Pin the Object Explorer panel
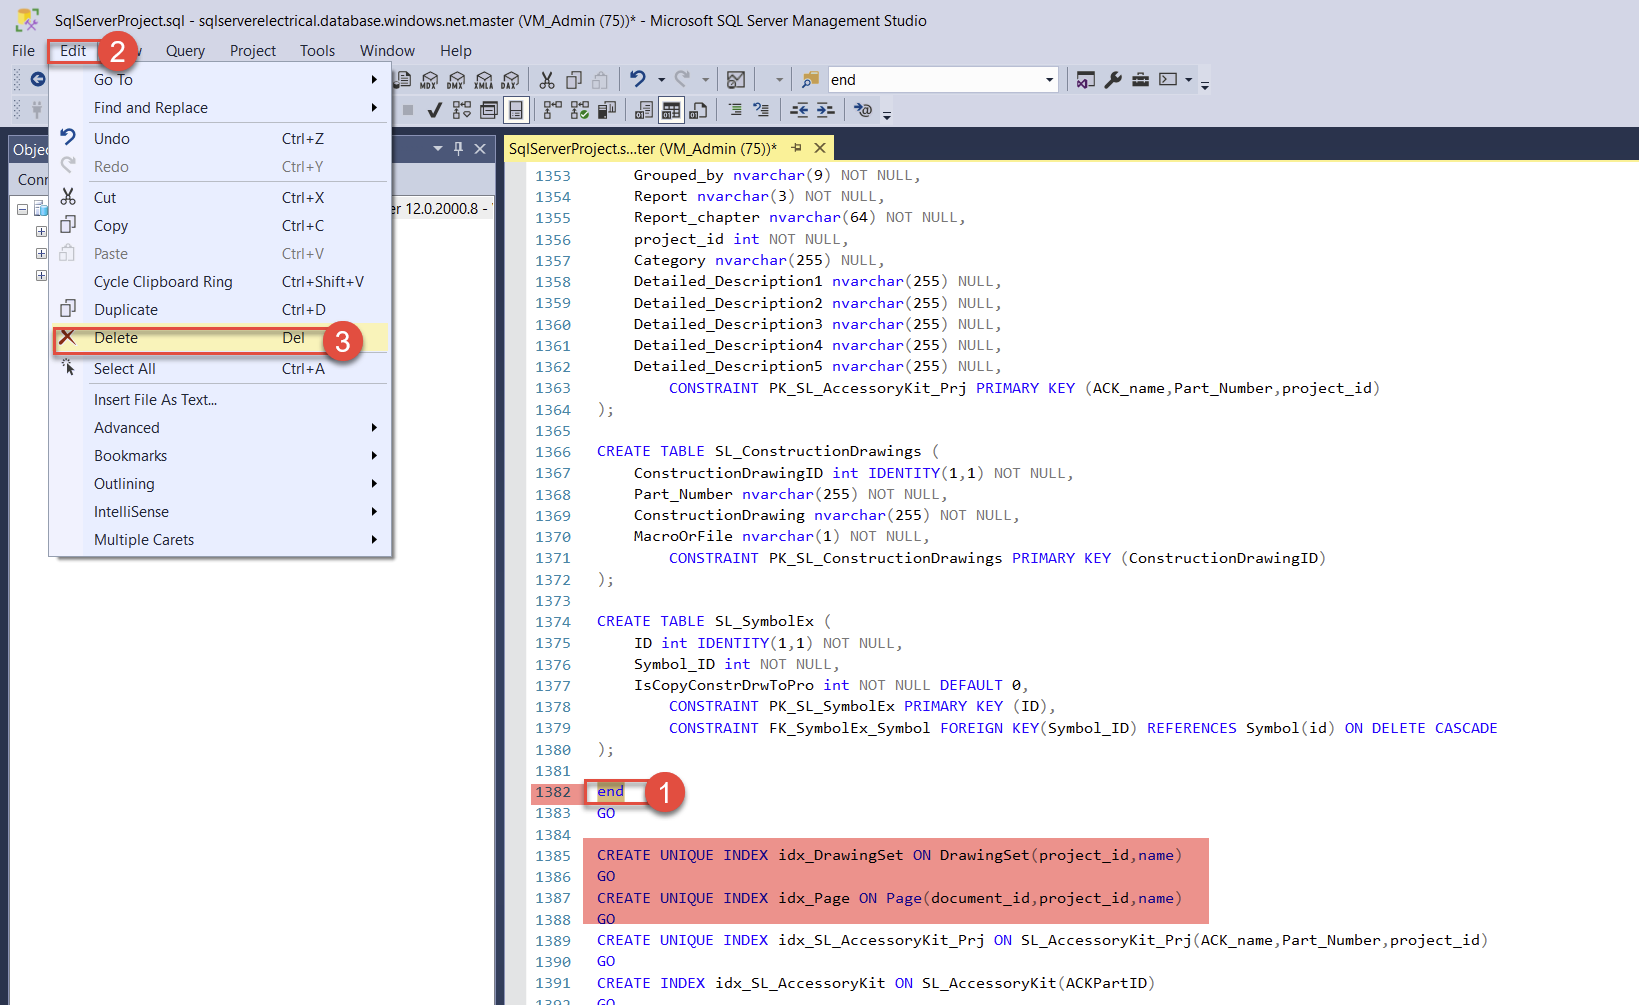The width and height of the screenshot is (1639, 1005). 459,148
